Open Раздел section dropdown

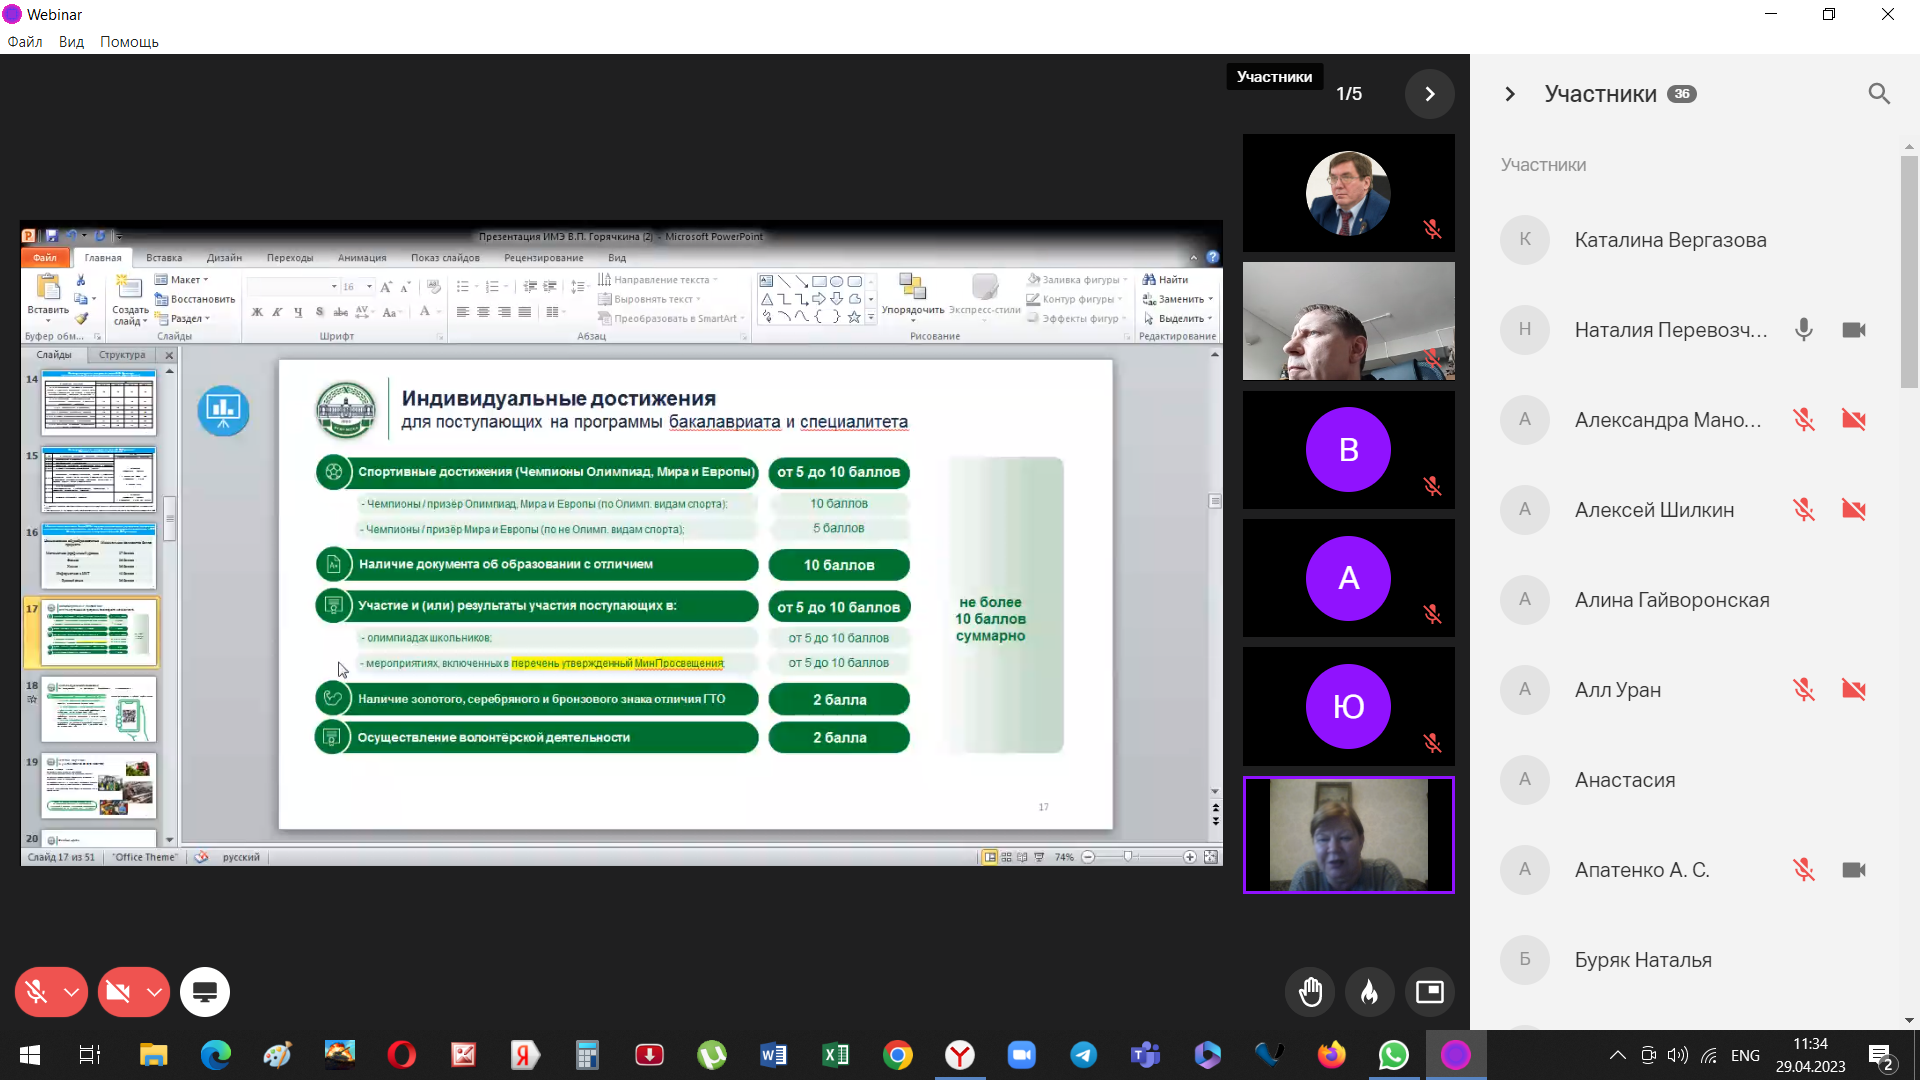coord(183,319)
